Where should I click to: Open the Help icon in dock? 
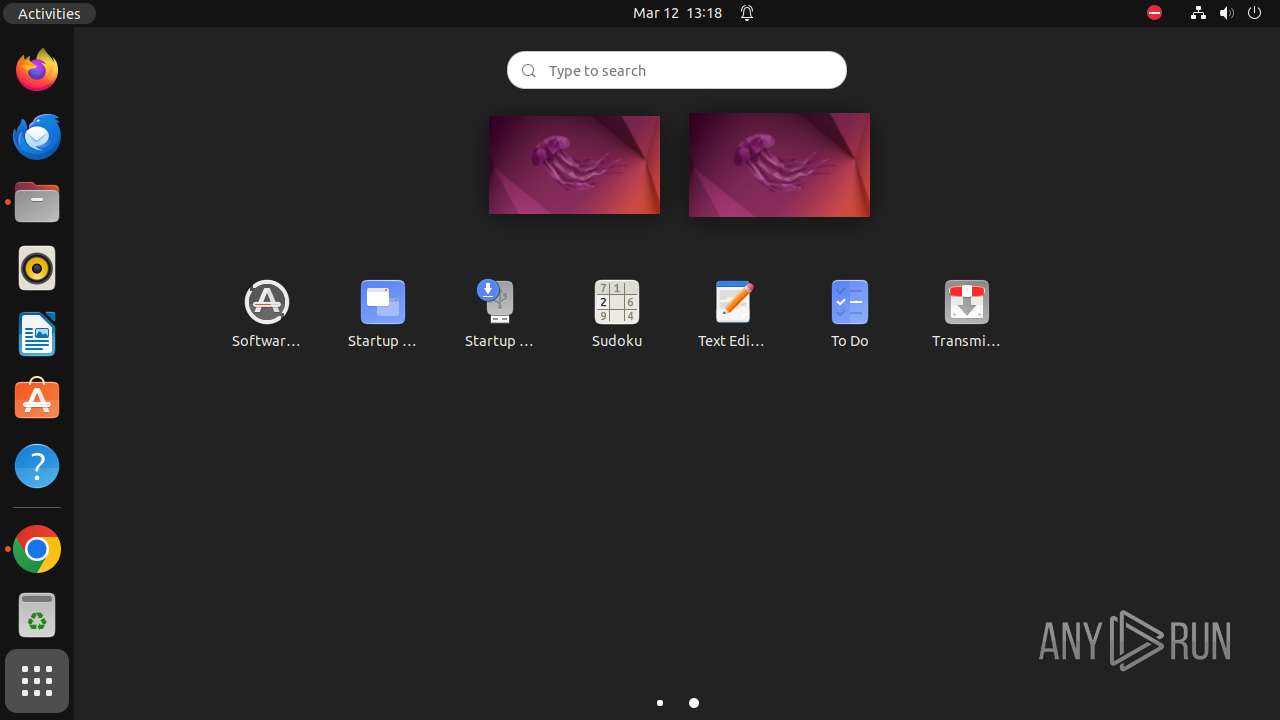(37, 466)
